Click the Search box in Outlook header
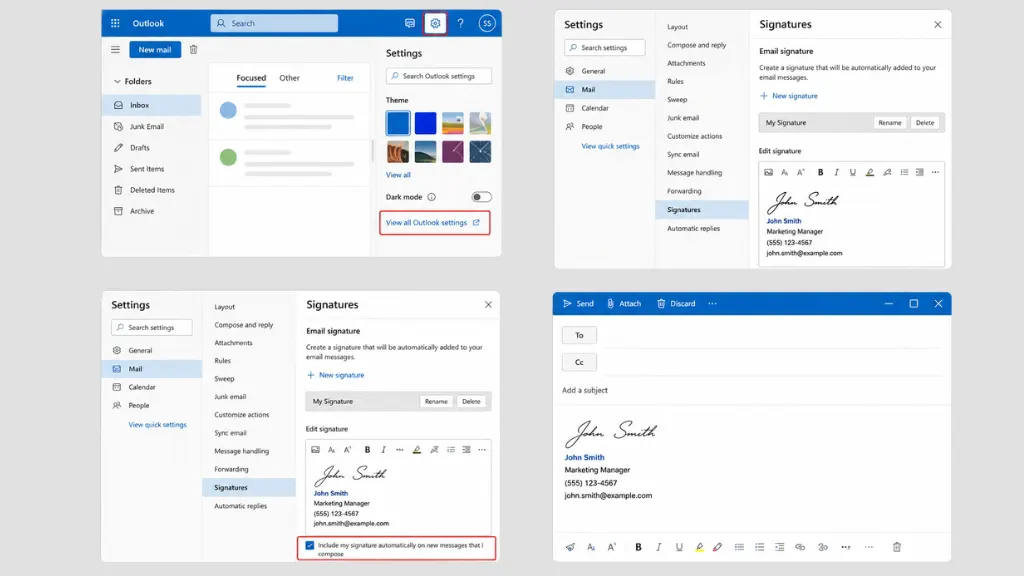The width and height of the screenshot is (1024, 576). [274, 24]
